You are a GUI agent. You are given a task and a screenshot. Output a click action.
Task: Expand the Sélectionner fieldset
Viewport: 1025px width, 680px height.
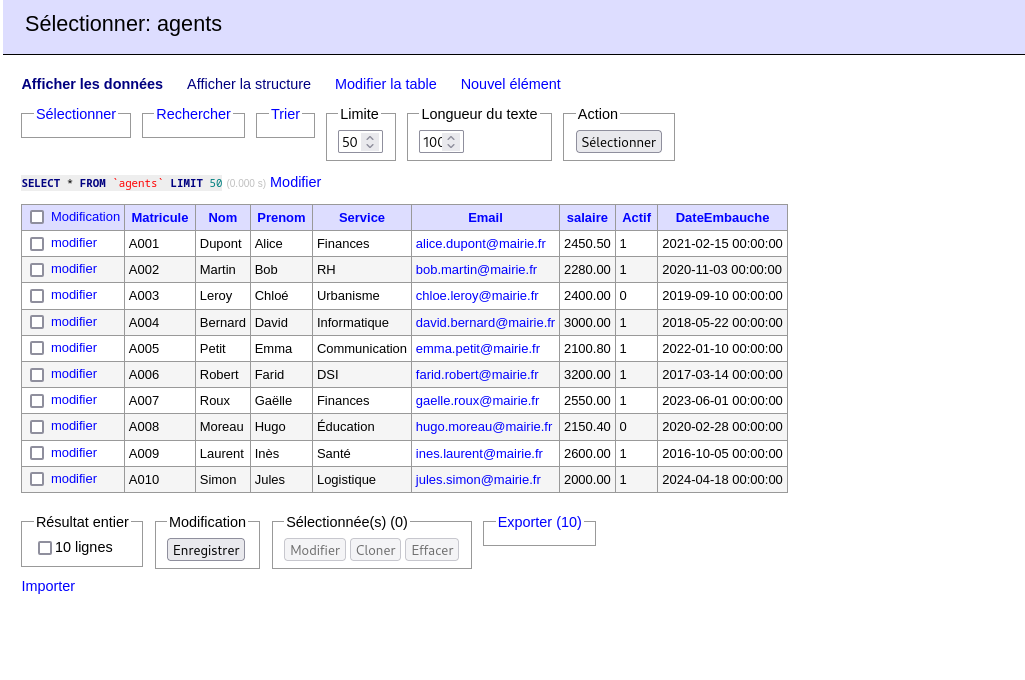(76, 114)
